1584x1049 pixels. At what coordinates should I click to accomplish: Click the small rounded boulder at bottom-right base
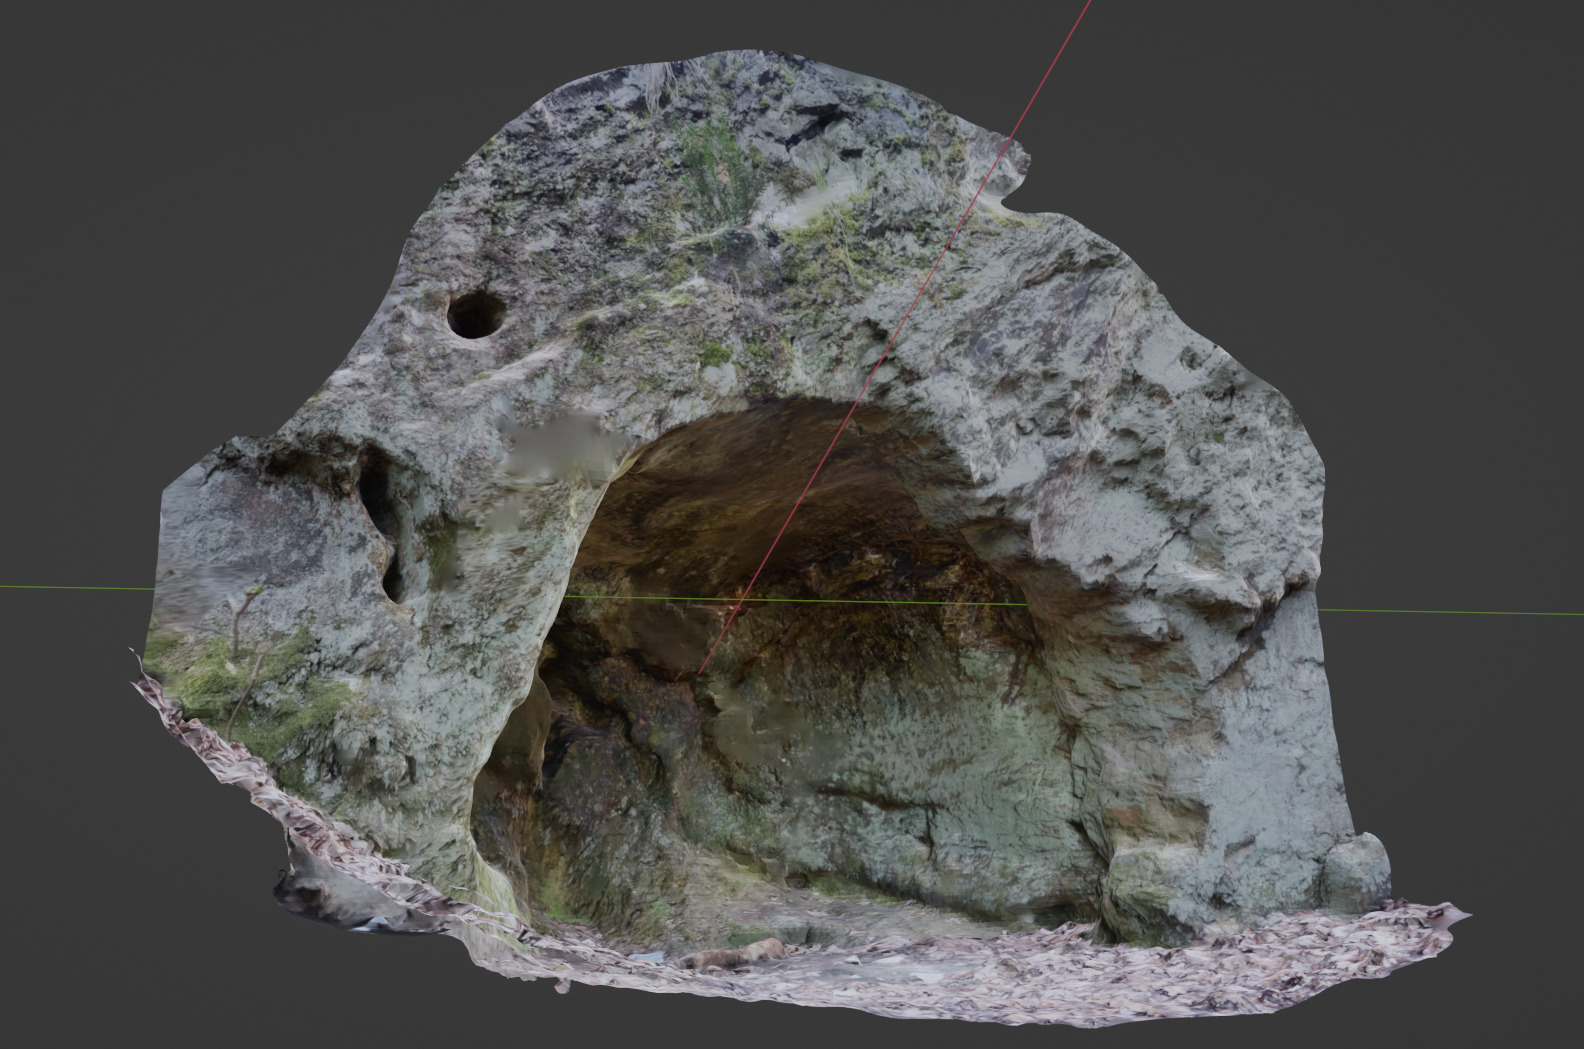(x=1356, y=872)
